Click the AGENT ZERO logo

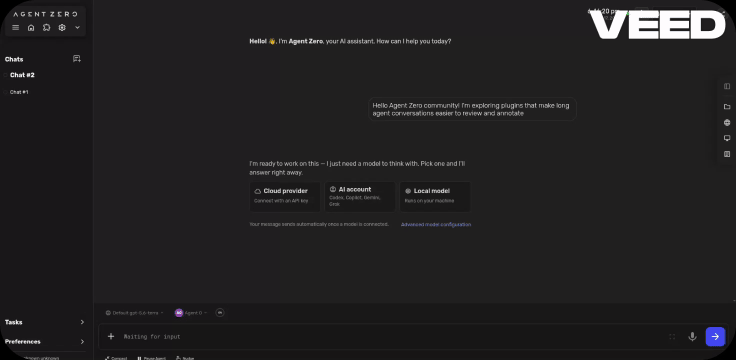pos(45,14)
